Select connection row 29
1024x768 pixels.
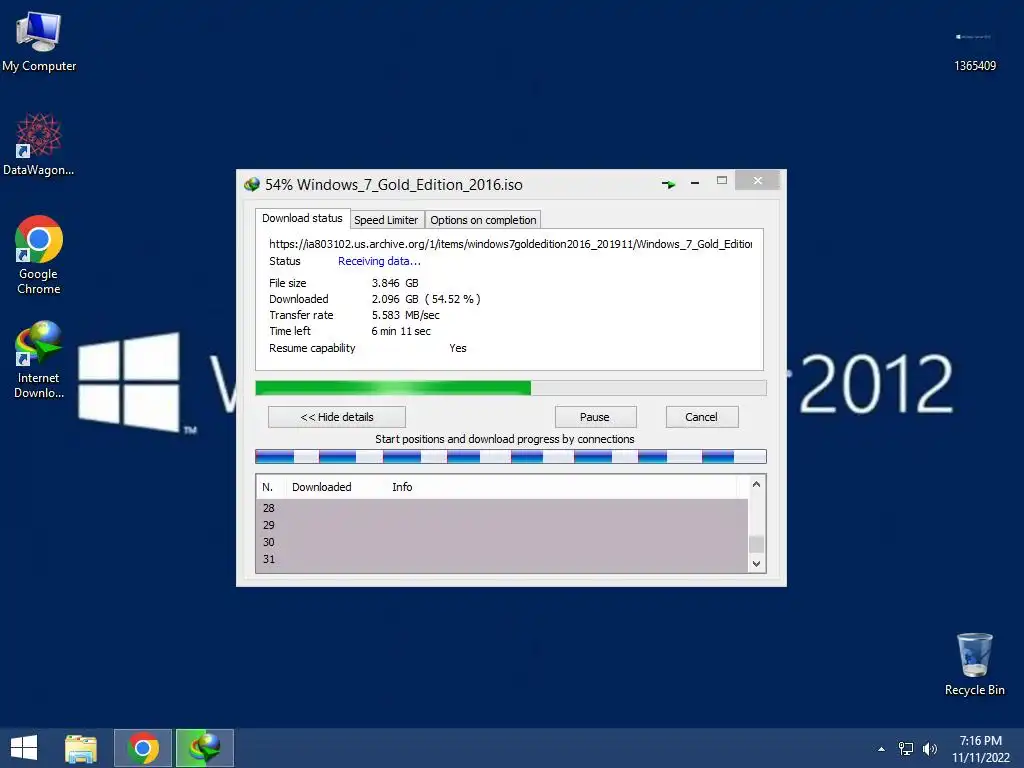[x=502, y=525]
